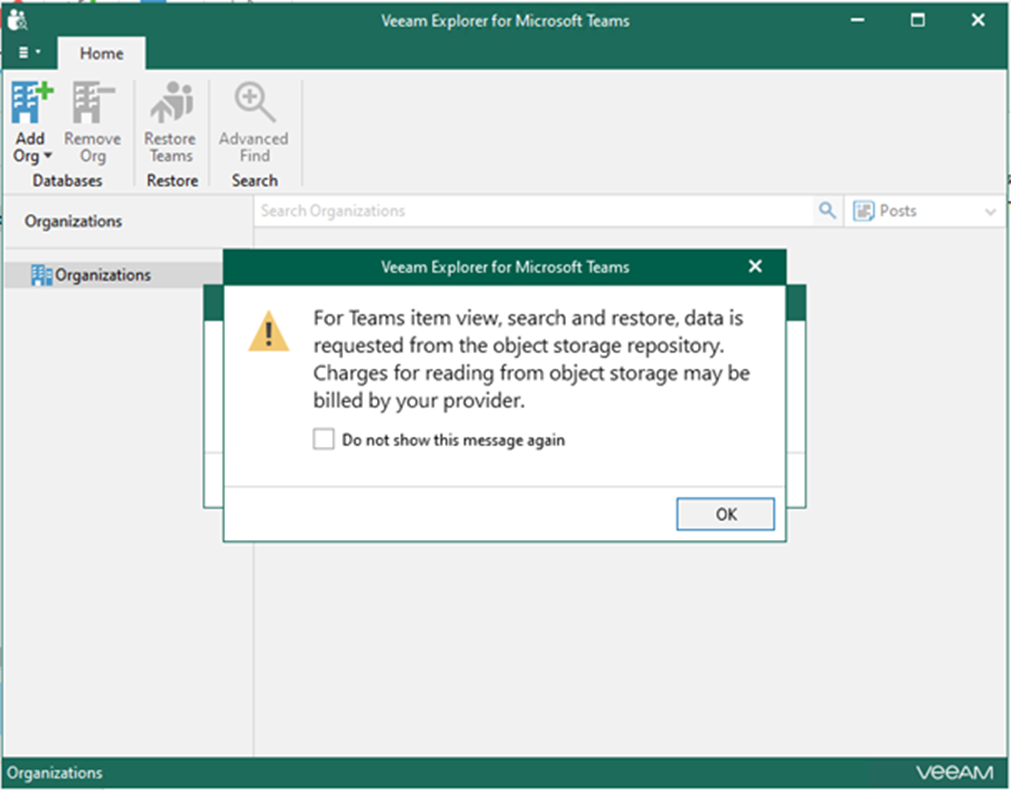The width and height of the screenshot is (1011, 790).
Task: Click the warning triangle icon in dialog
Action: tap(268, 331)
